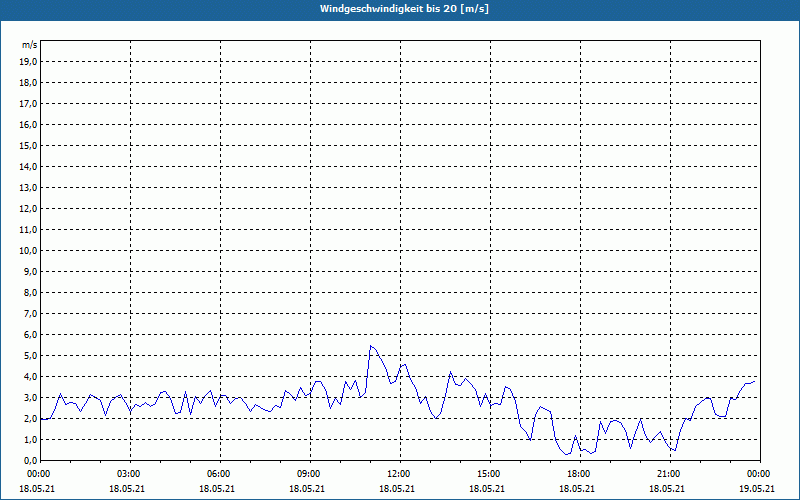The width and height of the screenshot is (800, 500).
Task: Select the 19,0 y-axis label
Action: click(x=29, y=61)
